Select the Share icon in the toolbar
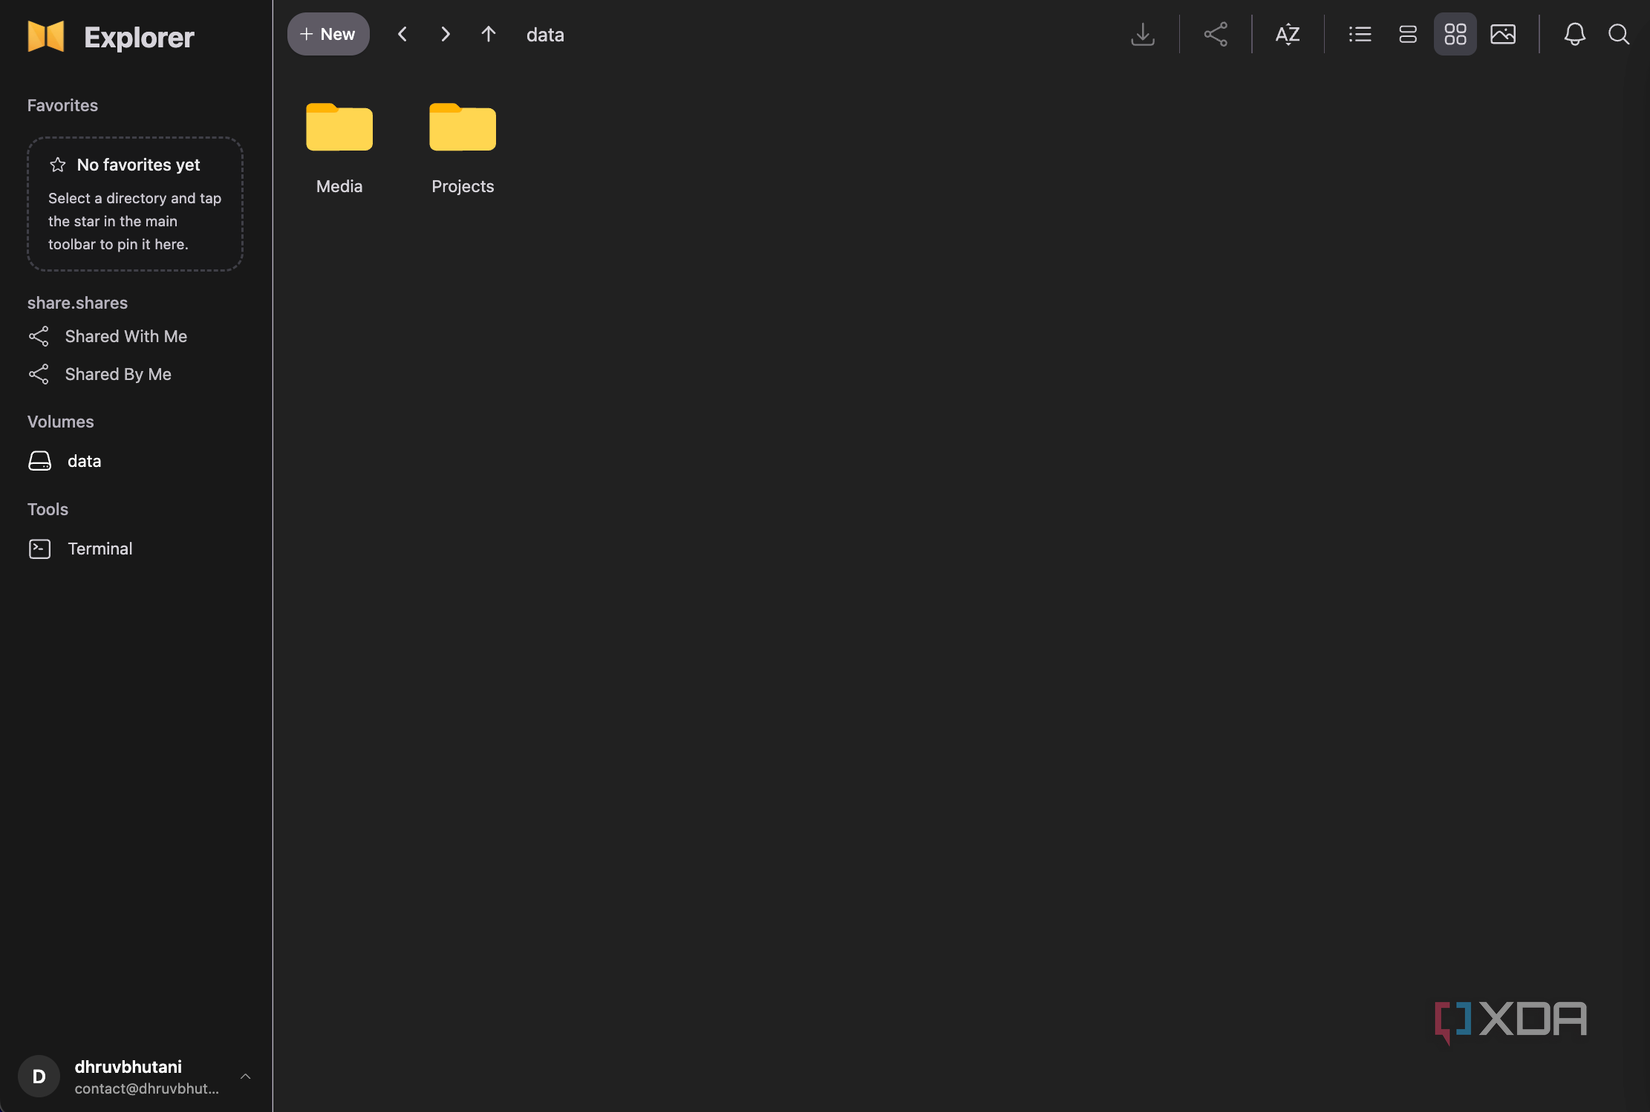 click(1215, 33)
